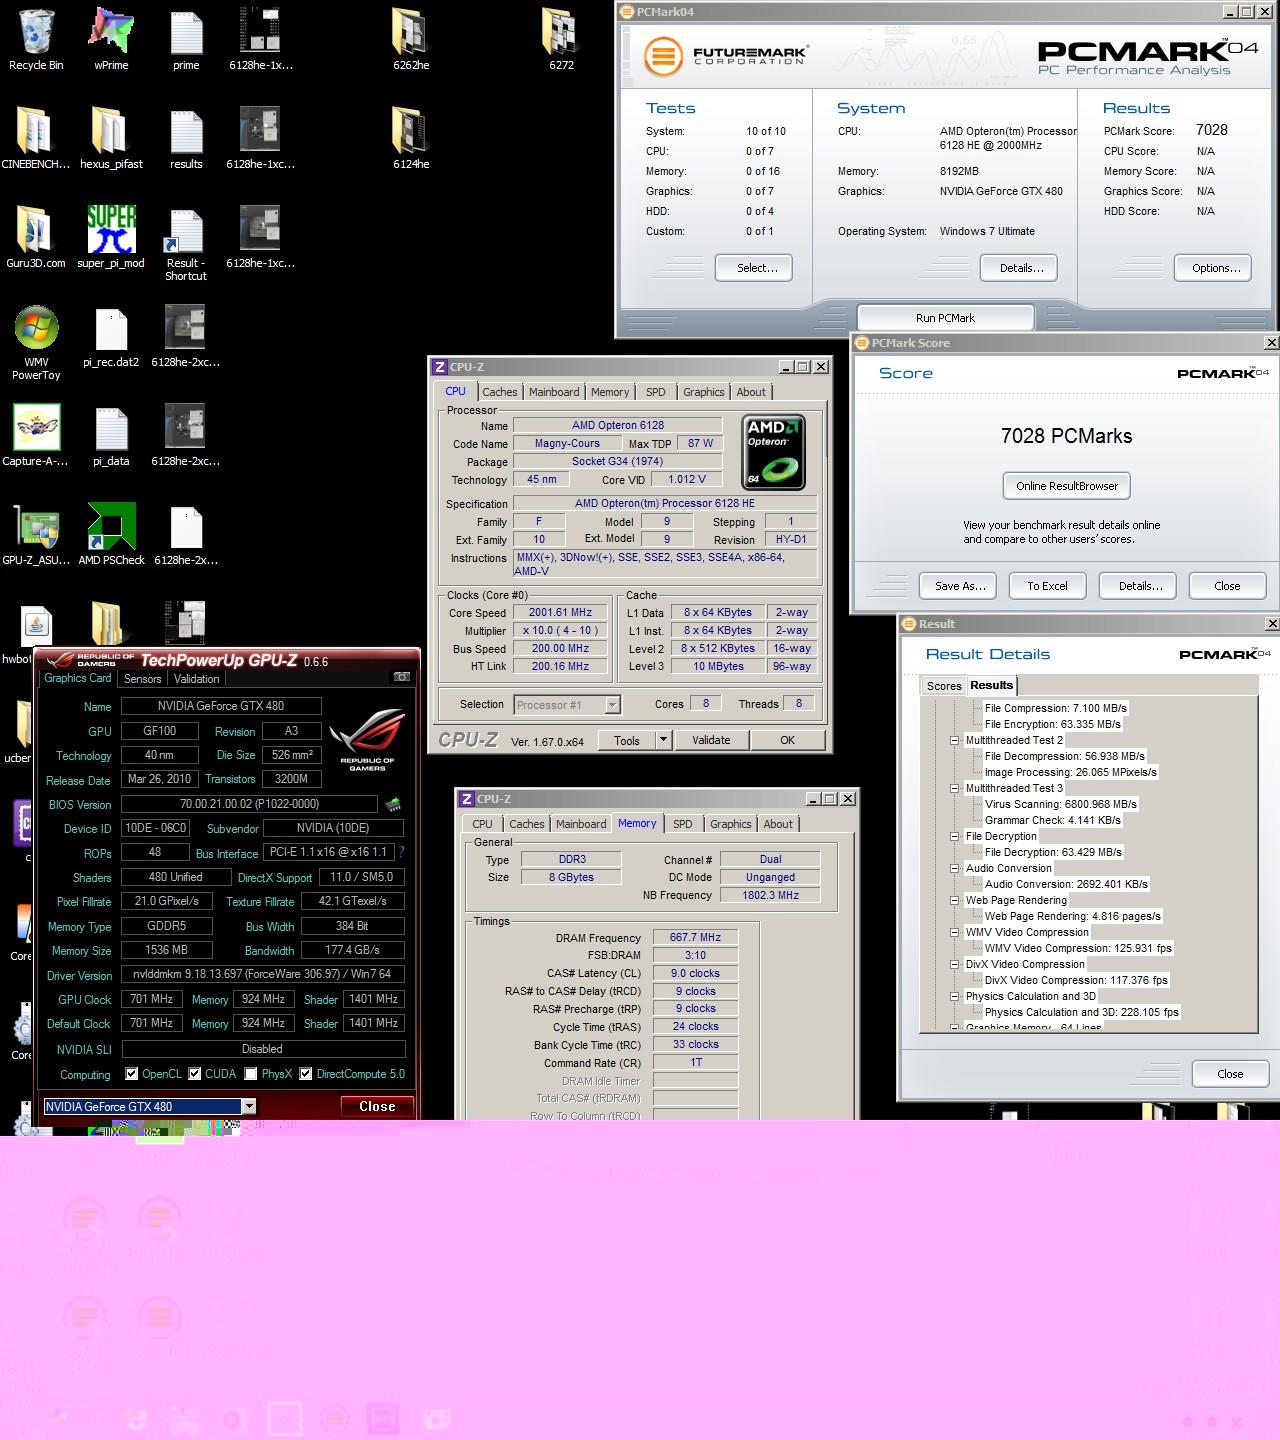1280x1440 pixels.
Task: Launch the GPU-Z_ASU desktop icon
Action: 36,534
